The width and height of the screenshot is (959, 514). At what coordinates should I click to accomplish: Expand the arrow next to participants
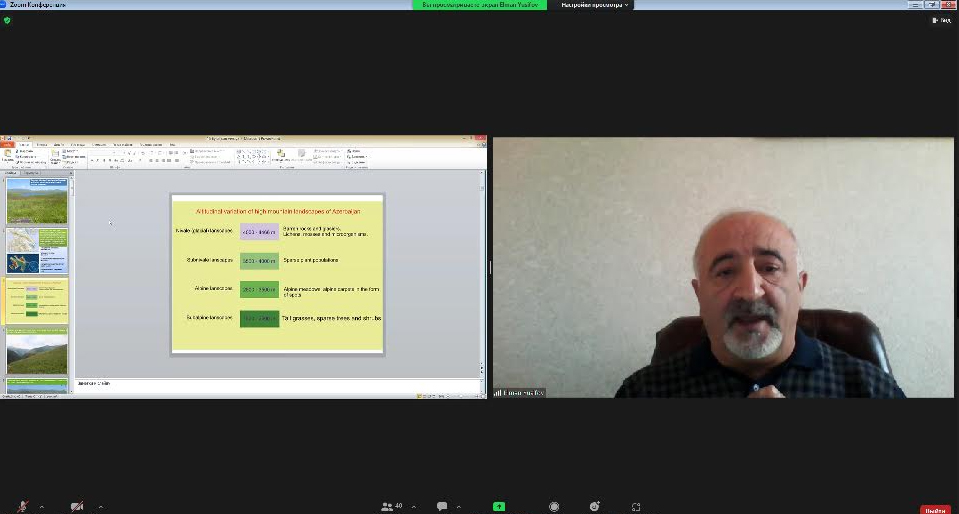pos(414,507)
